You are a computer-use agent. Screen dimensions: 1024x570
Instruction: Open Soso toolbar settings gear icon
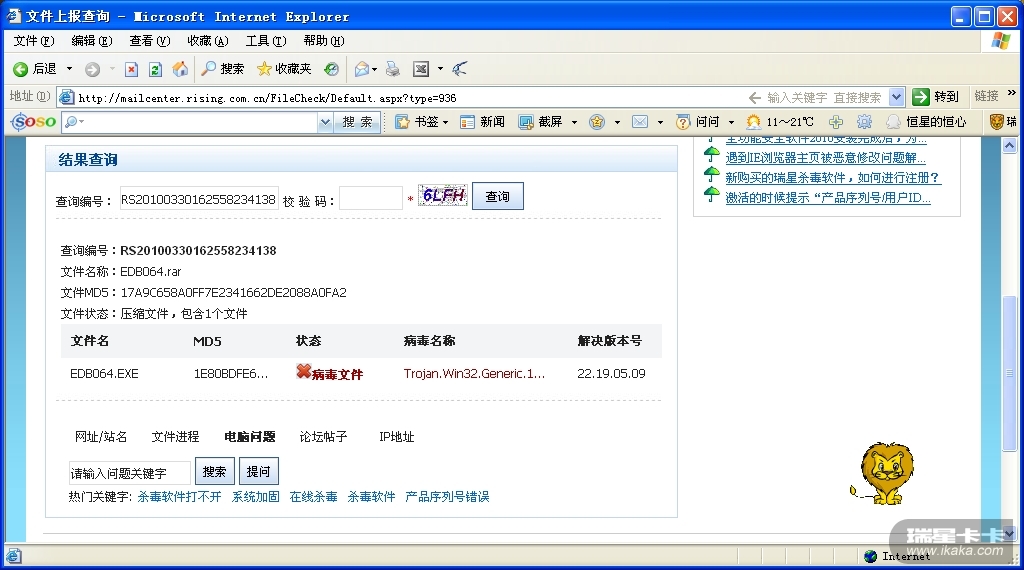tap(865, 121)
